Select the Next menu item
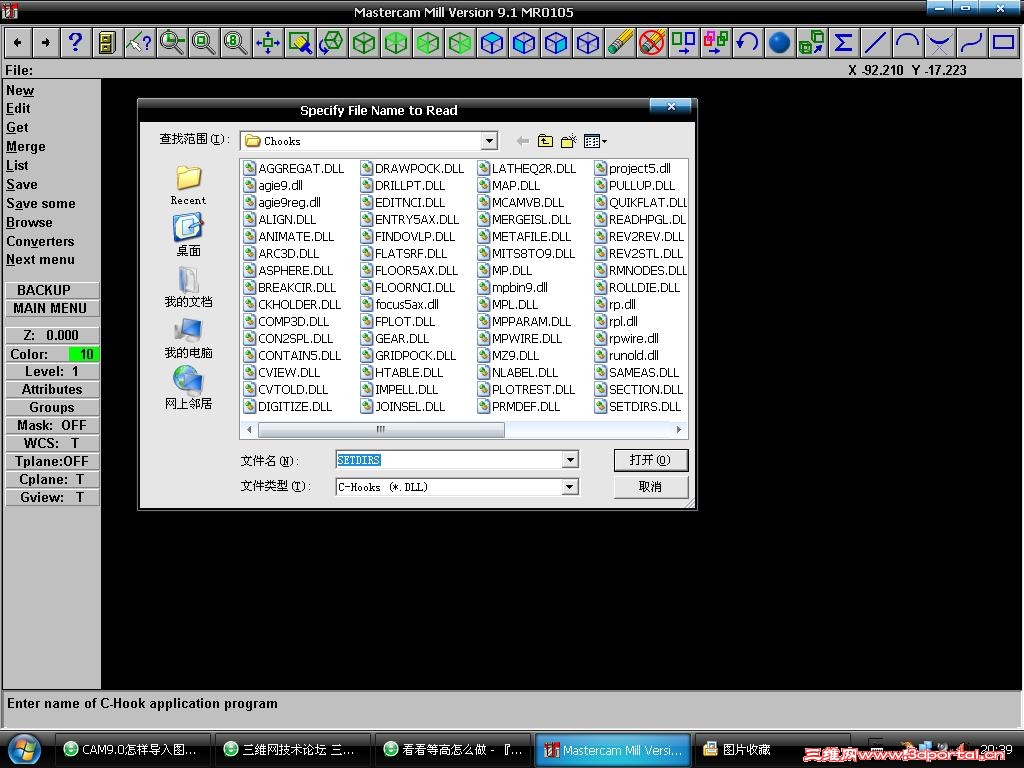Image resolution: width=1024 pixels, height=768 pixels. coord(40,260)
